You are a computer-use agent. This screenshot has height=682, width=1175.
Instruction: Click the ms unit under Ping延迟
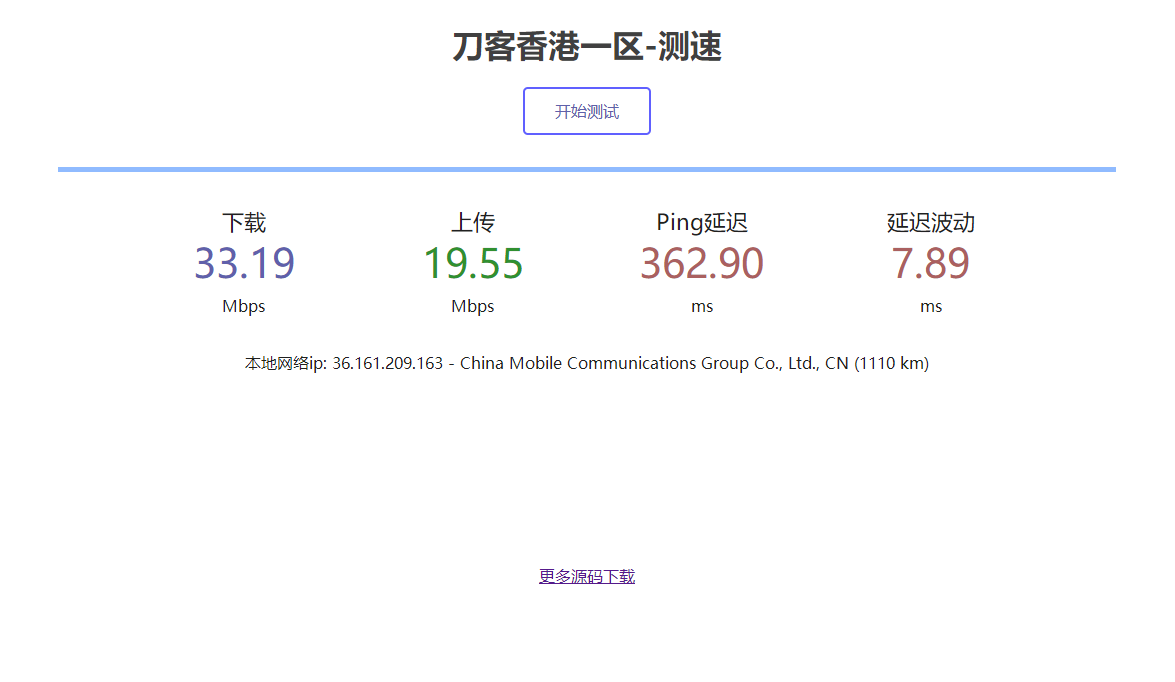[x=702, y=306]
